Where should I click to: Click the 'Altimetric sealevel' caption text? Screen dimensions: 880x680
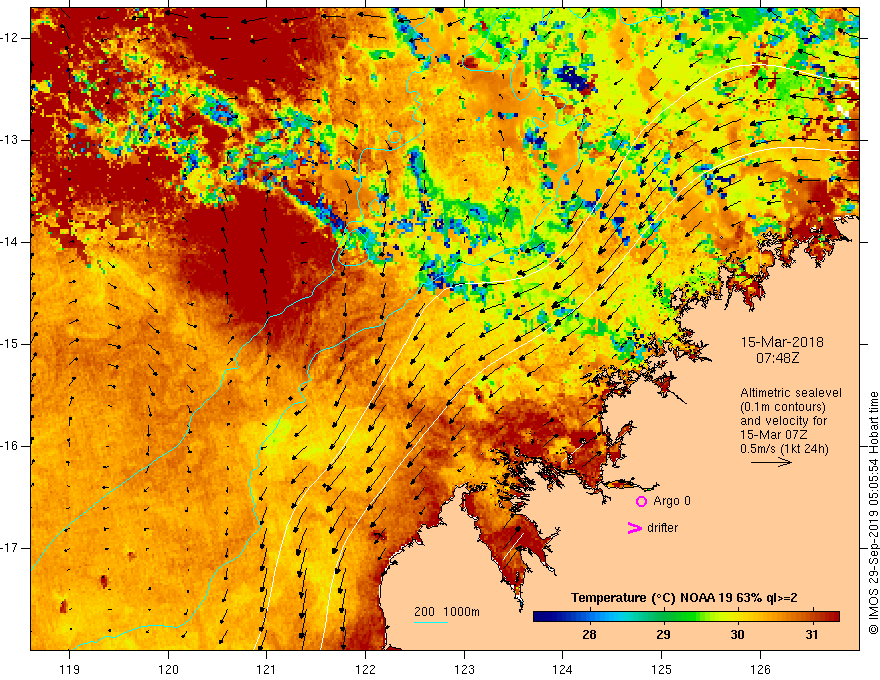click(x=791, y=393)
